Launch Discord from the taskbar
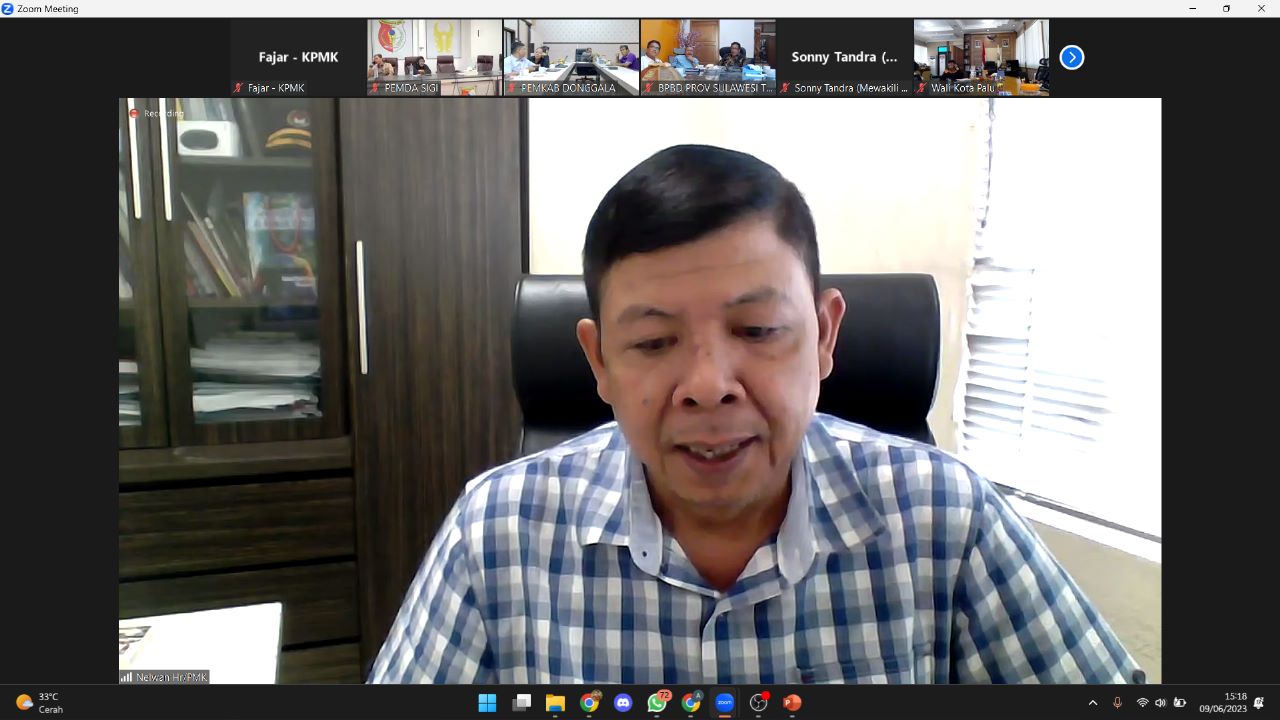Viewport: 1280px width, 720px height. coord(623,703)
